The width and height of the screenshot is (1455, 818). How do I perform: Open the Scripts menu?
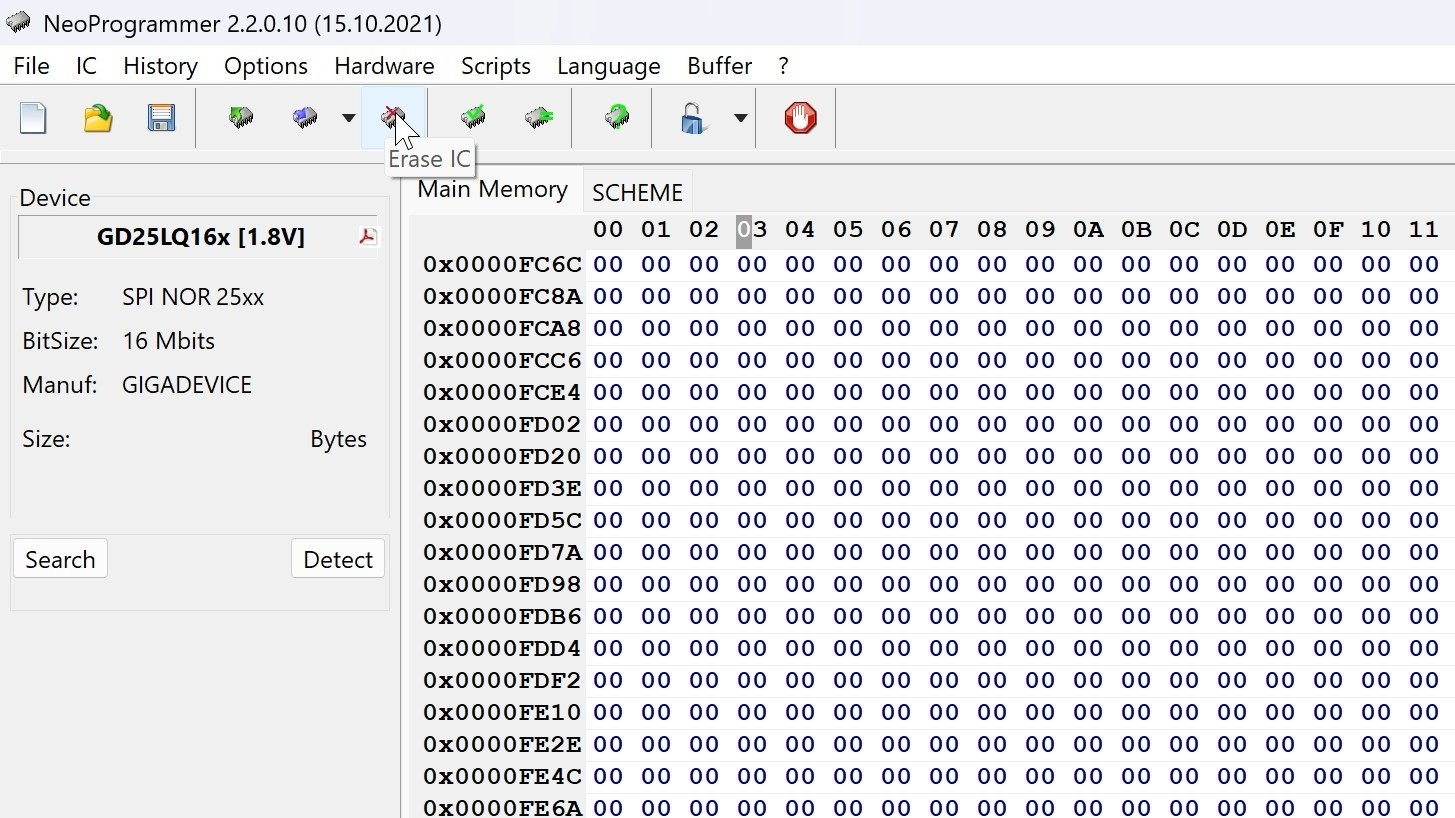(496, 66)
